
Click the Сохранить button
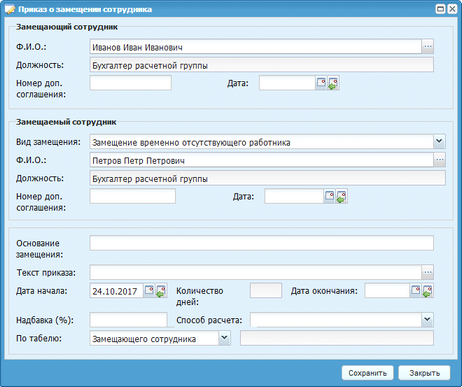tap(367, 373)
